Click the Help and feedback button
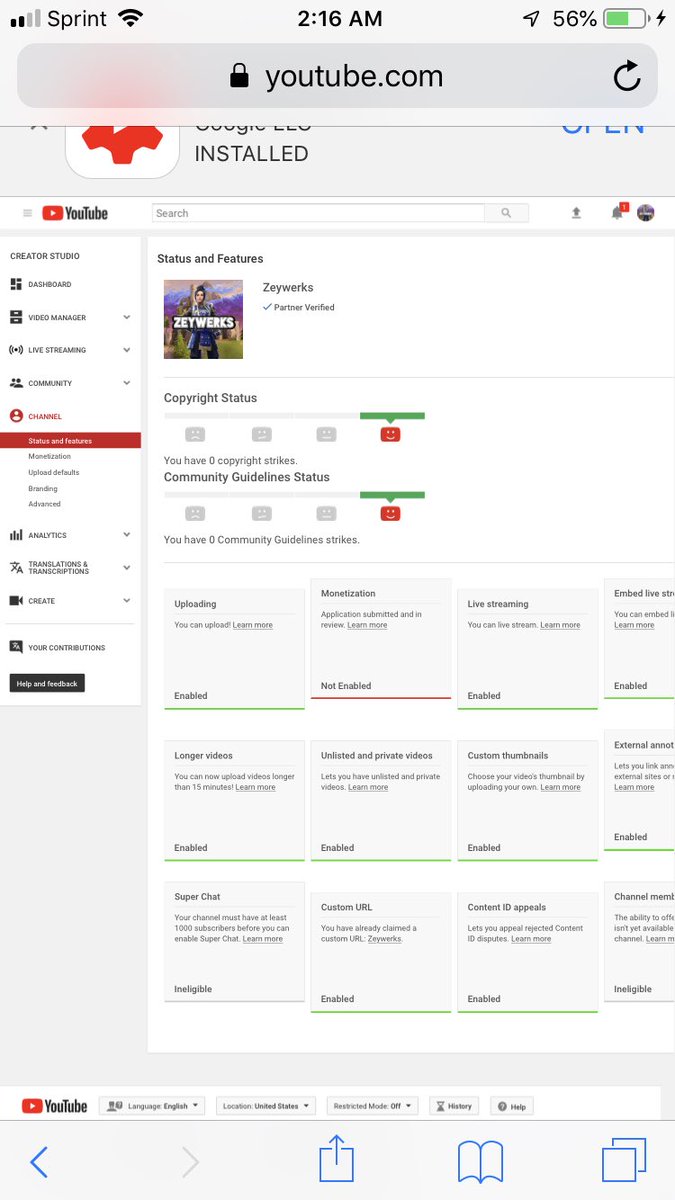The image size is (675, 1200). (x=47, y=683)
